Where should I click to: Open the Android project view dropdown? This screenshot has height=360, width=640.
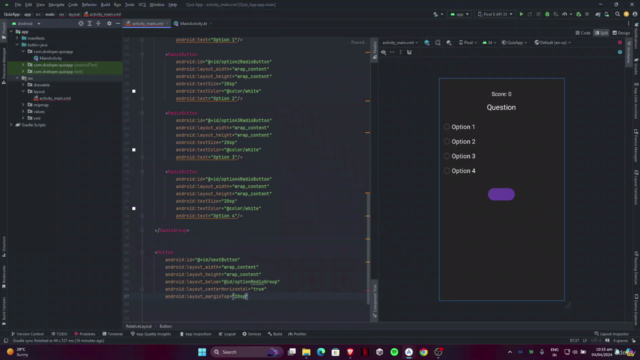27,24
